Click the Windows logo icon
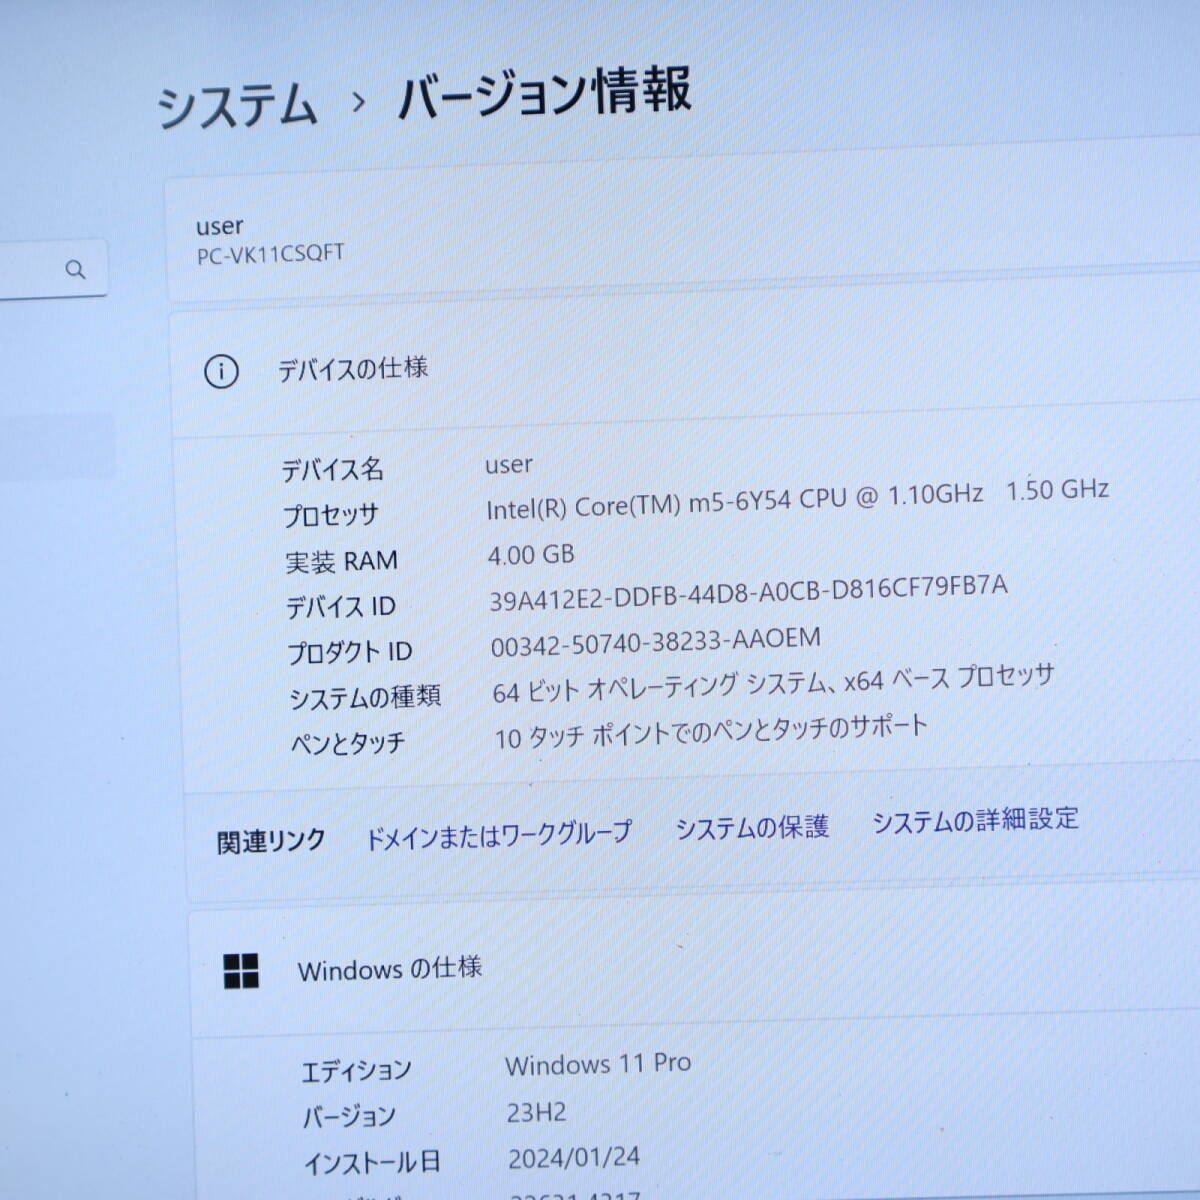The image size is (1200, 1200). [241, 971]
